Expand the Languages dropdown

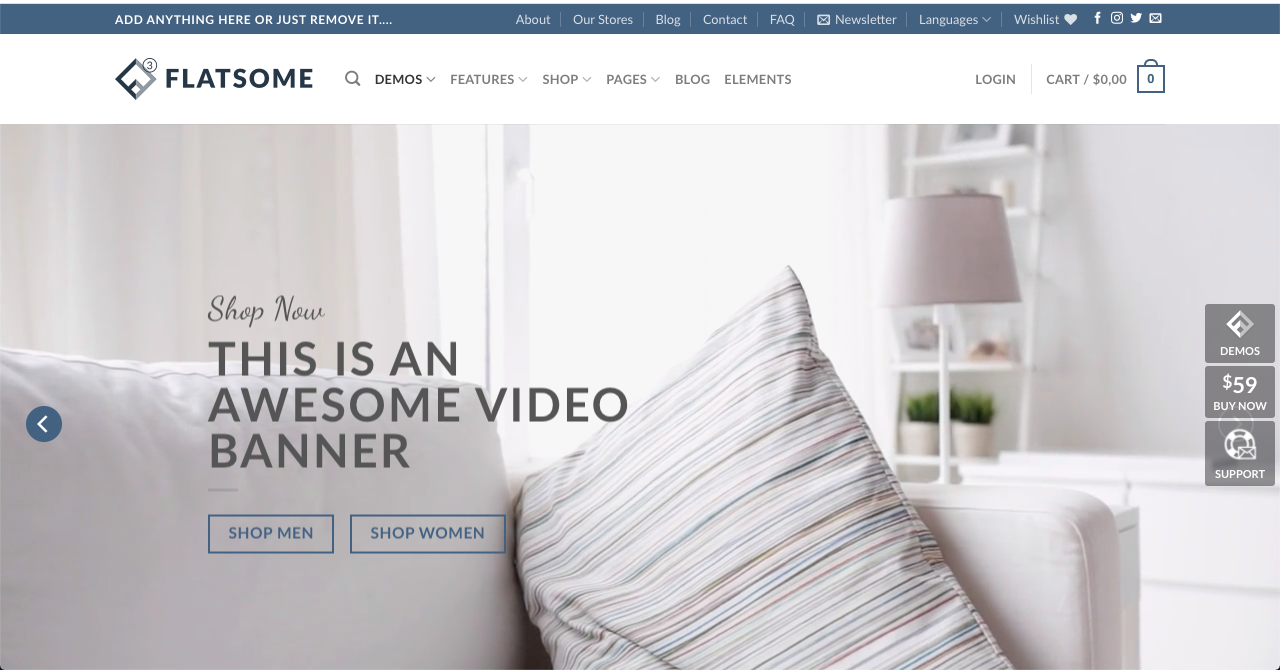(954, 19)
